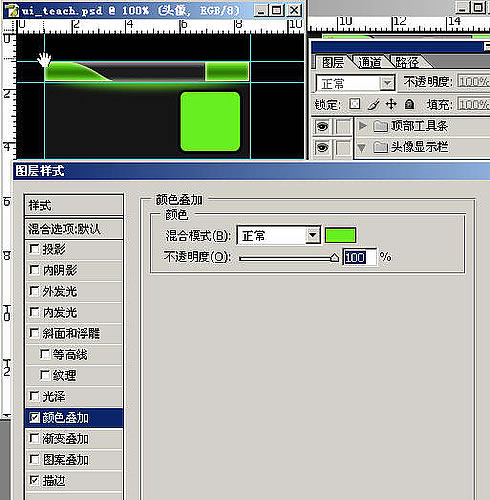
Task: Click the lock transparent pixels icon
Action: [355, 104]
